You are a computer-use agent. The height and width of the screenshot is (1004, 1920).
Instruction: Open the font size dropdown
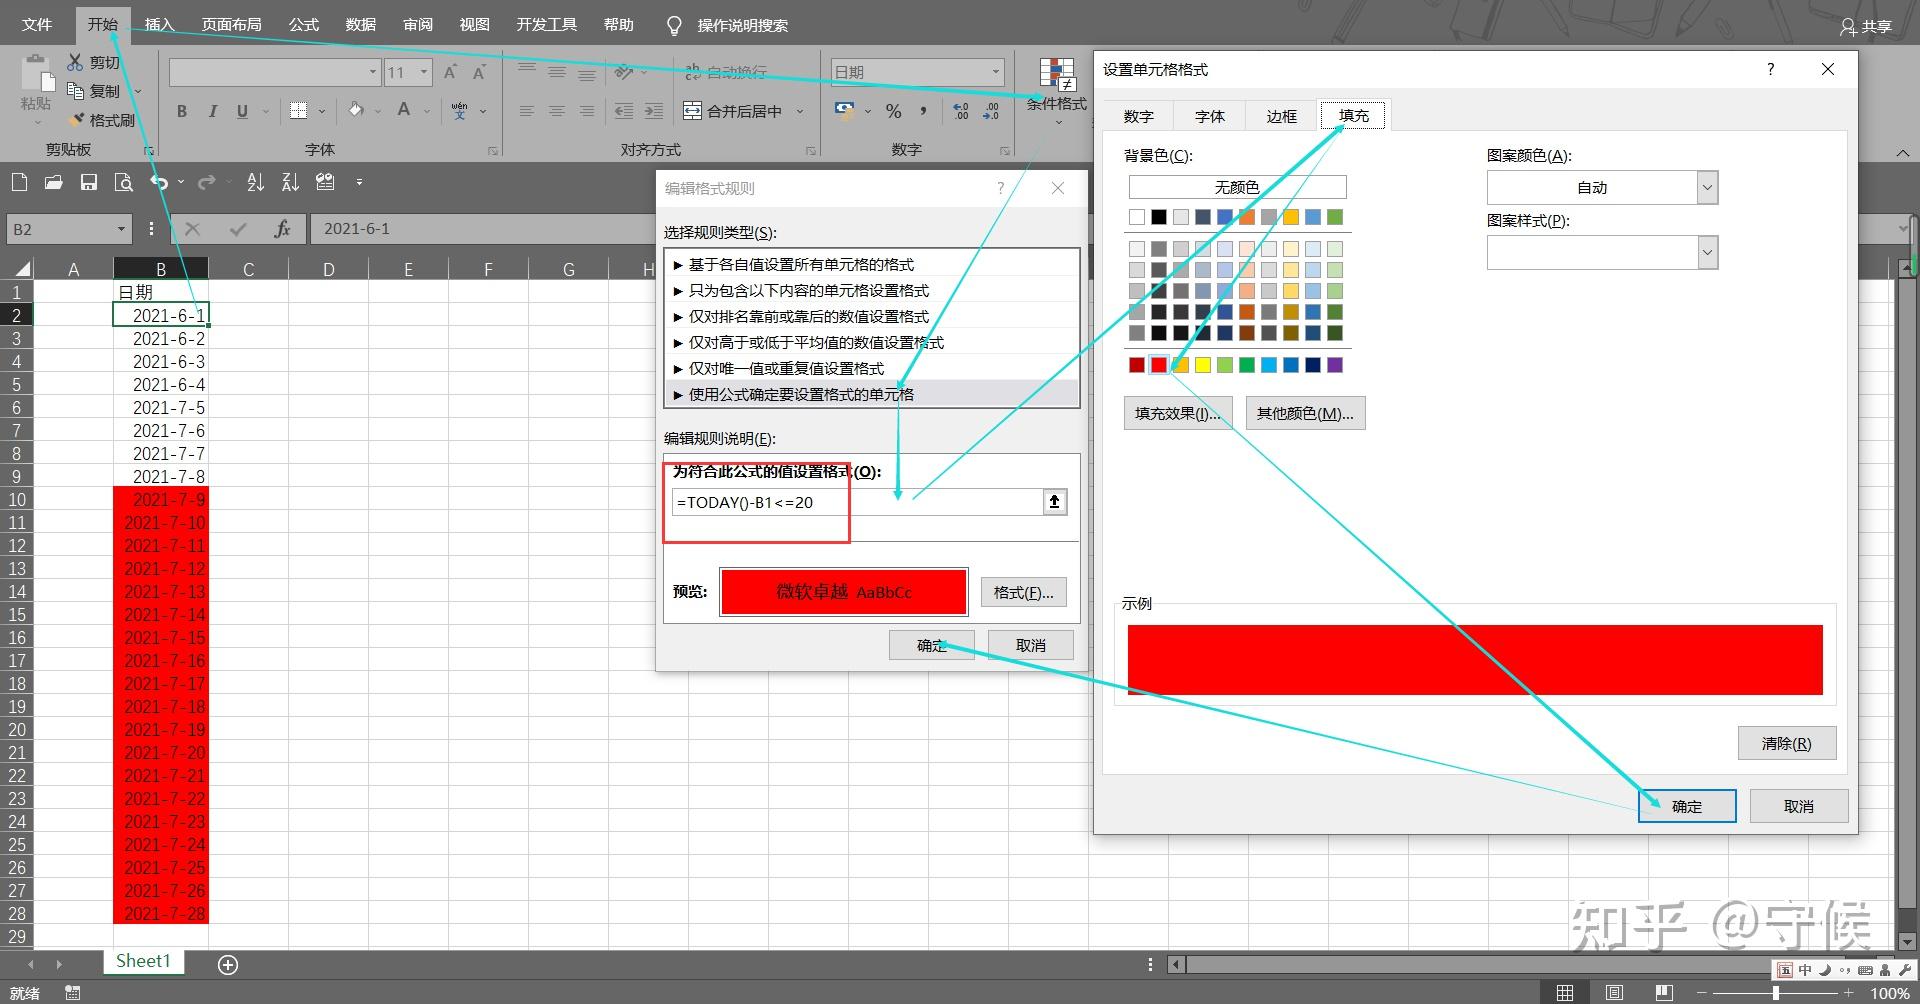click(x=424, y=72)
